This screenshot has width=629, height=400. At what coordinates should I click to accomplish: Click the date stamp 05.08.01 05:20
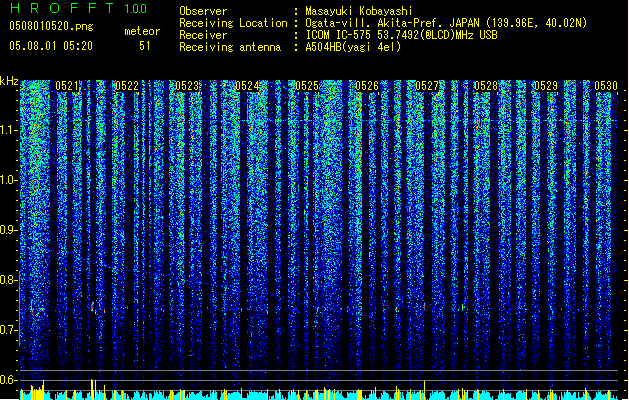click(x=51, y=46)
